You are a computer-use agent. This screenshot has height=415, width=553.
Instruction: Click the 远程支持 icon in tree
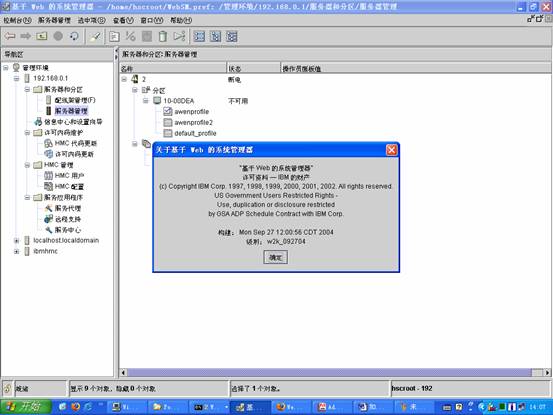48,219
